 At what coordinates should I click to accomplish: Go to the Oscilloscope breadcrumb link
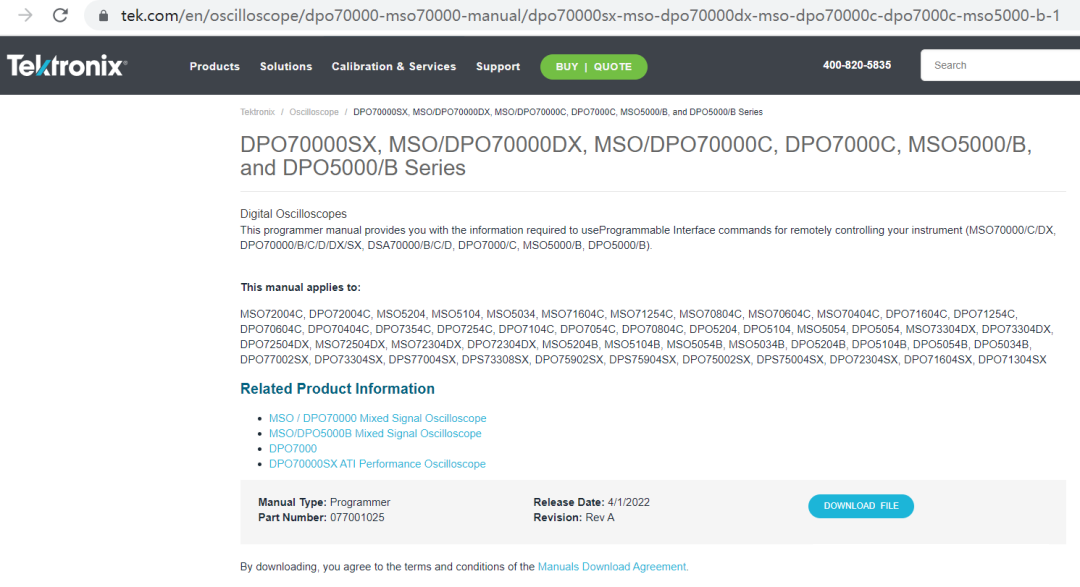click(x=313, y=112)
